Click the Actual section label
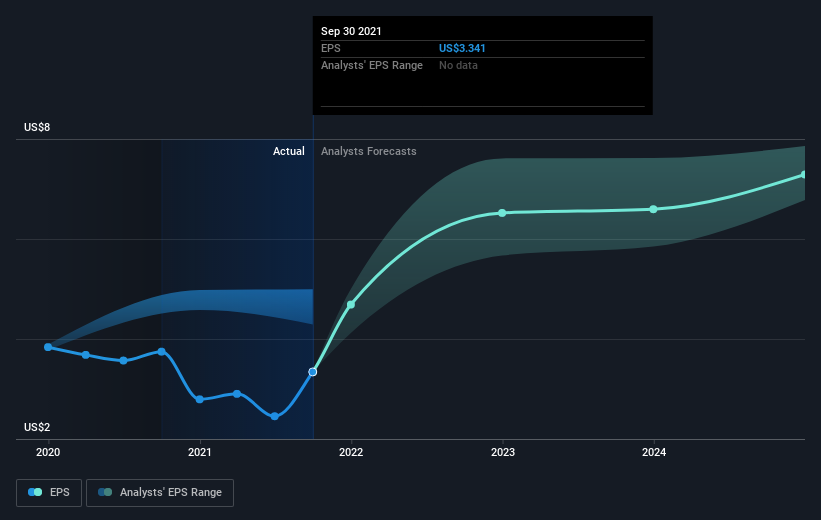 289,151
